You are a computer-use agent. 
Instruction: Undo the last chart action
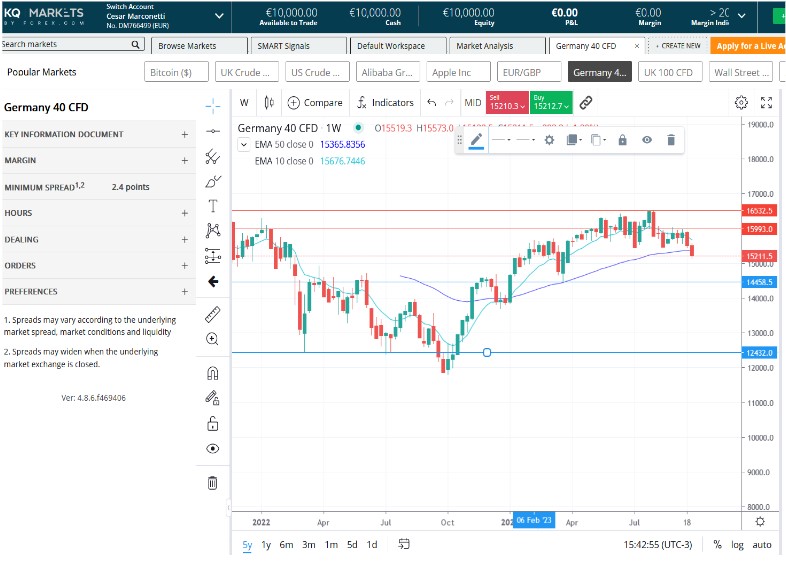[x=432, y=103]
